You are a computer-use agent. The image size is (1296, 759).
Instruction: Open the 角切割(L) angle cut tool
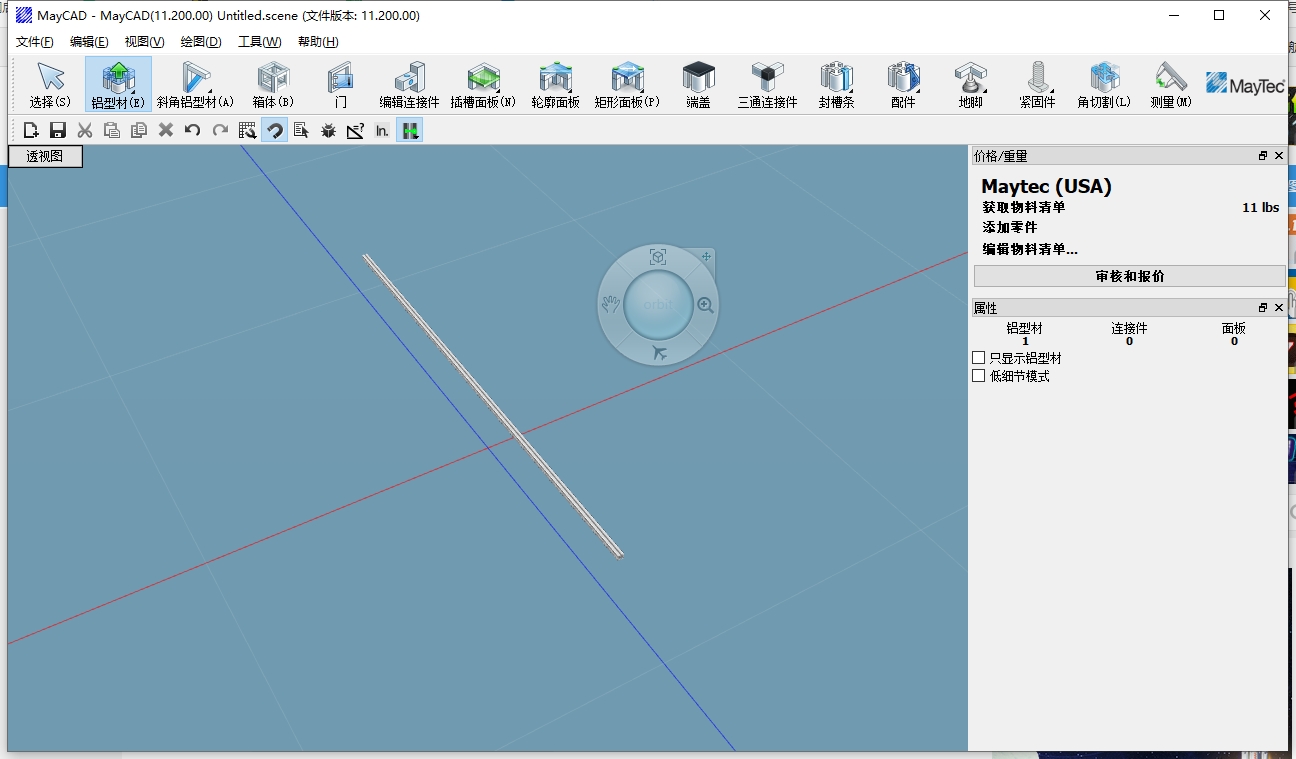tap(1102, 83)
